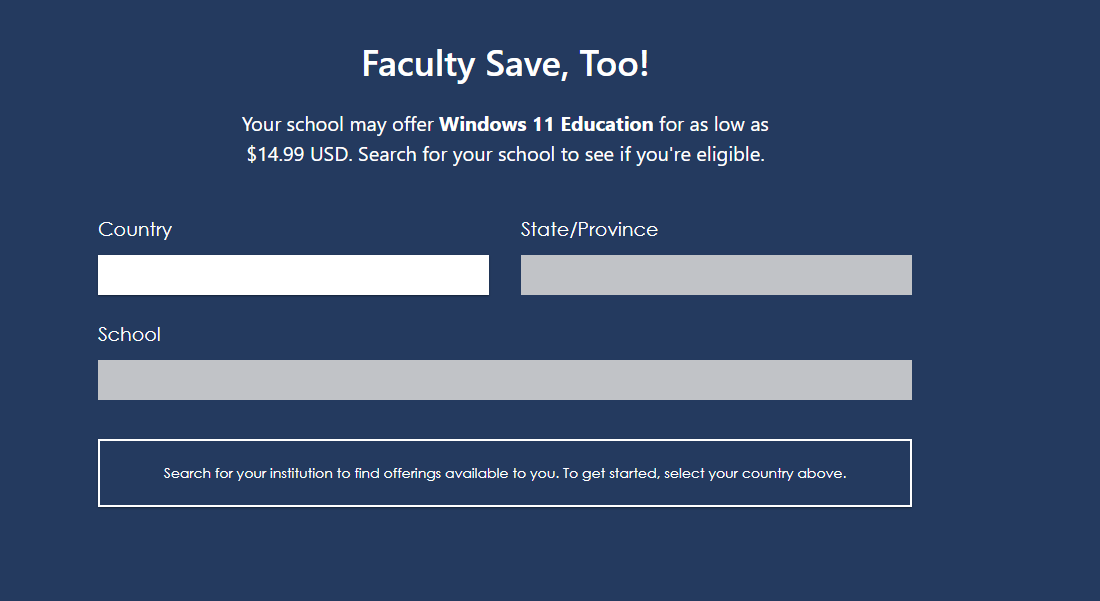The image size is (1100, 601).
Task: Click the bold "Windows 11 Education" text
Action: click(546, 124)
